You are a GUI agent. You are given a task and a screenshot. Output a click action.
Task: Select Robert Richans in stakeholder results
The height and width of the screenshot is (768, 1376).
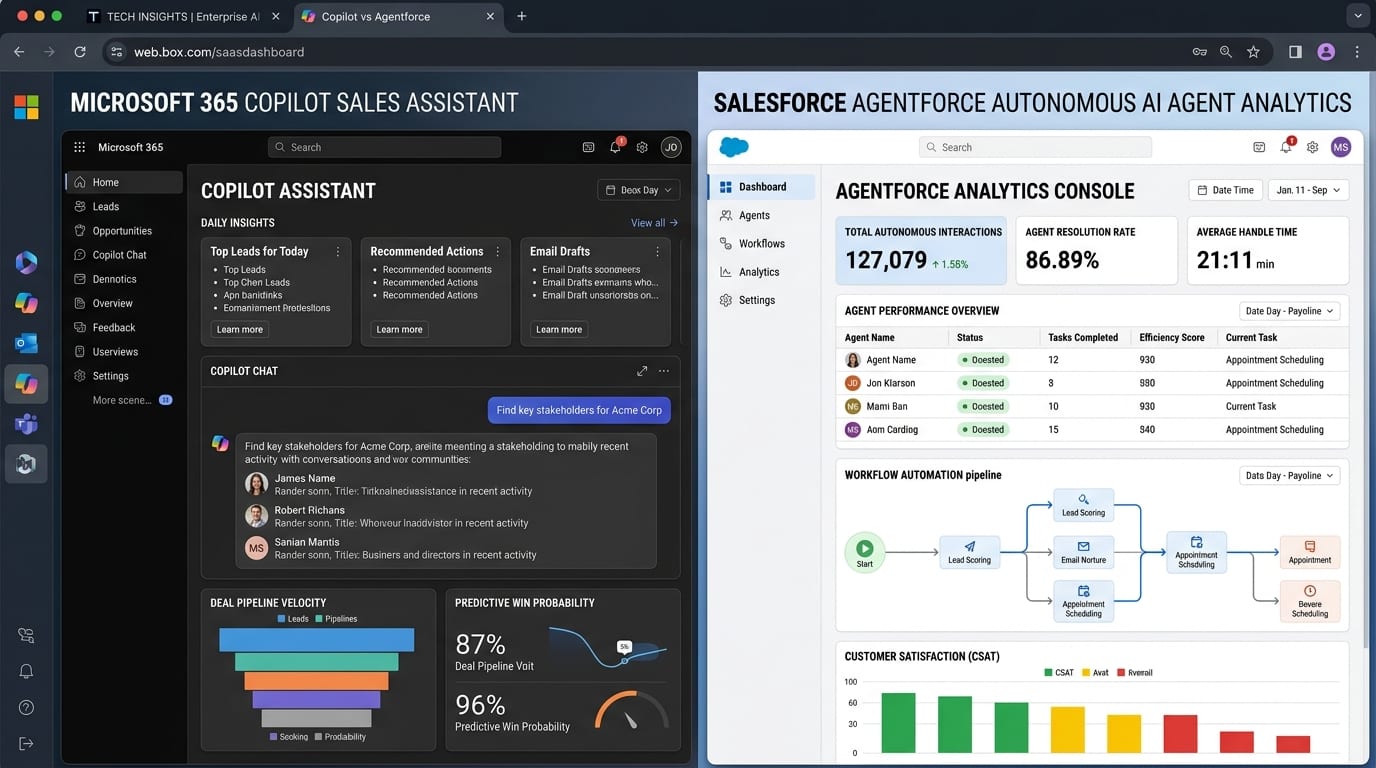[309, 510]
